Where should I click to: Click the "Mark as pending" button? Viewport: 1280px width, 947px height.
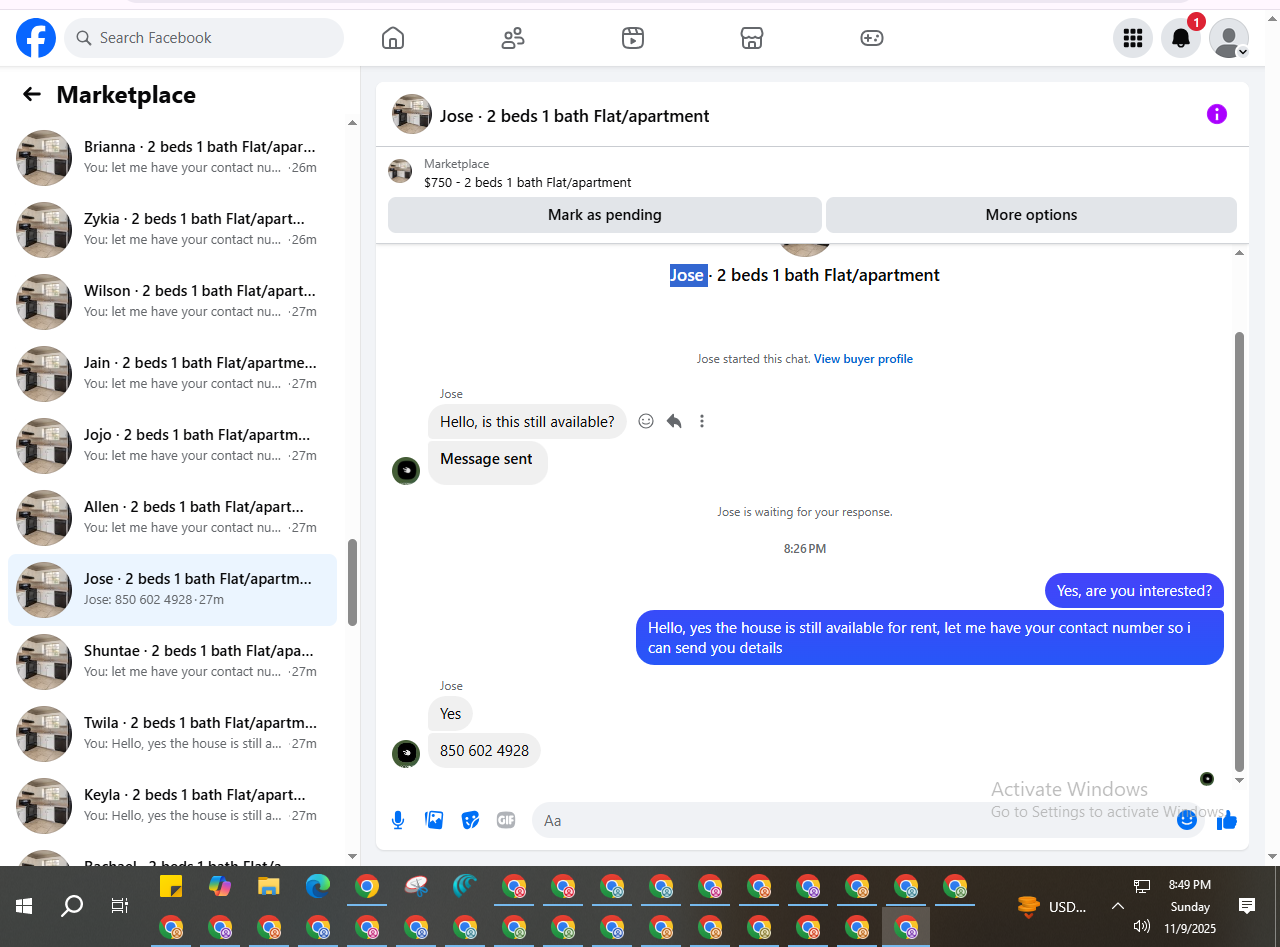(605, 215)
